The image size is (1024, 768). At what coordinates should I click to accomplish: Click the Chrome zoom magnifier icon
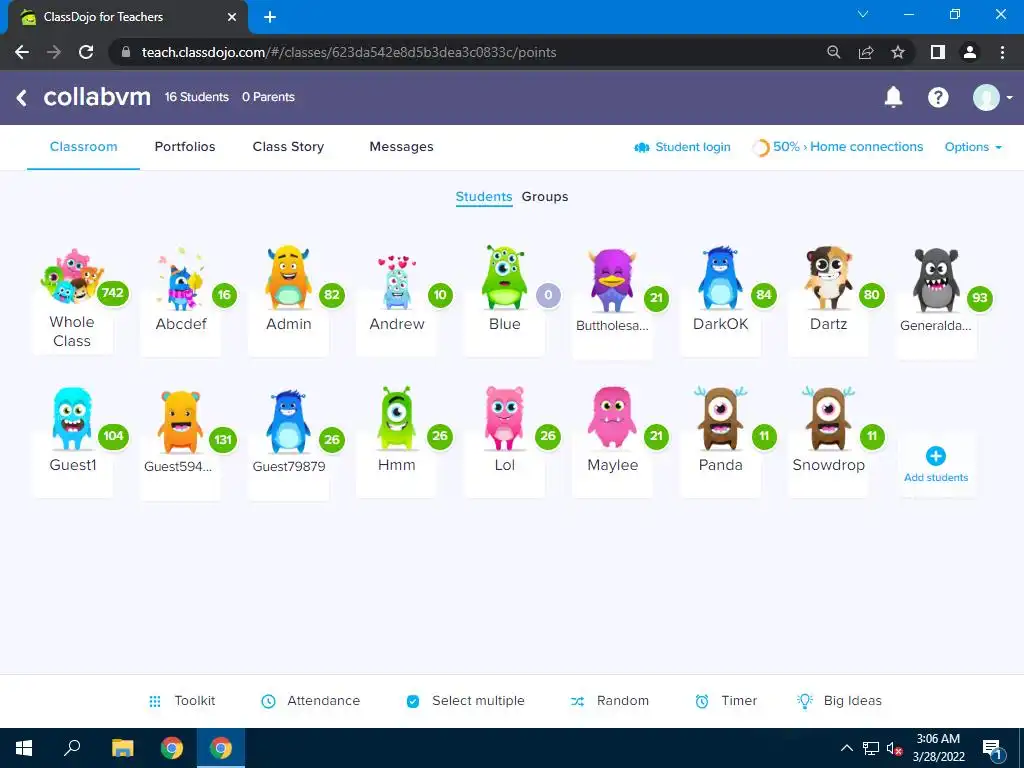833,52
